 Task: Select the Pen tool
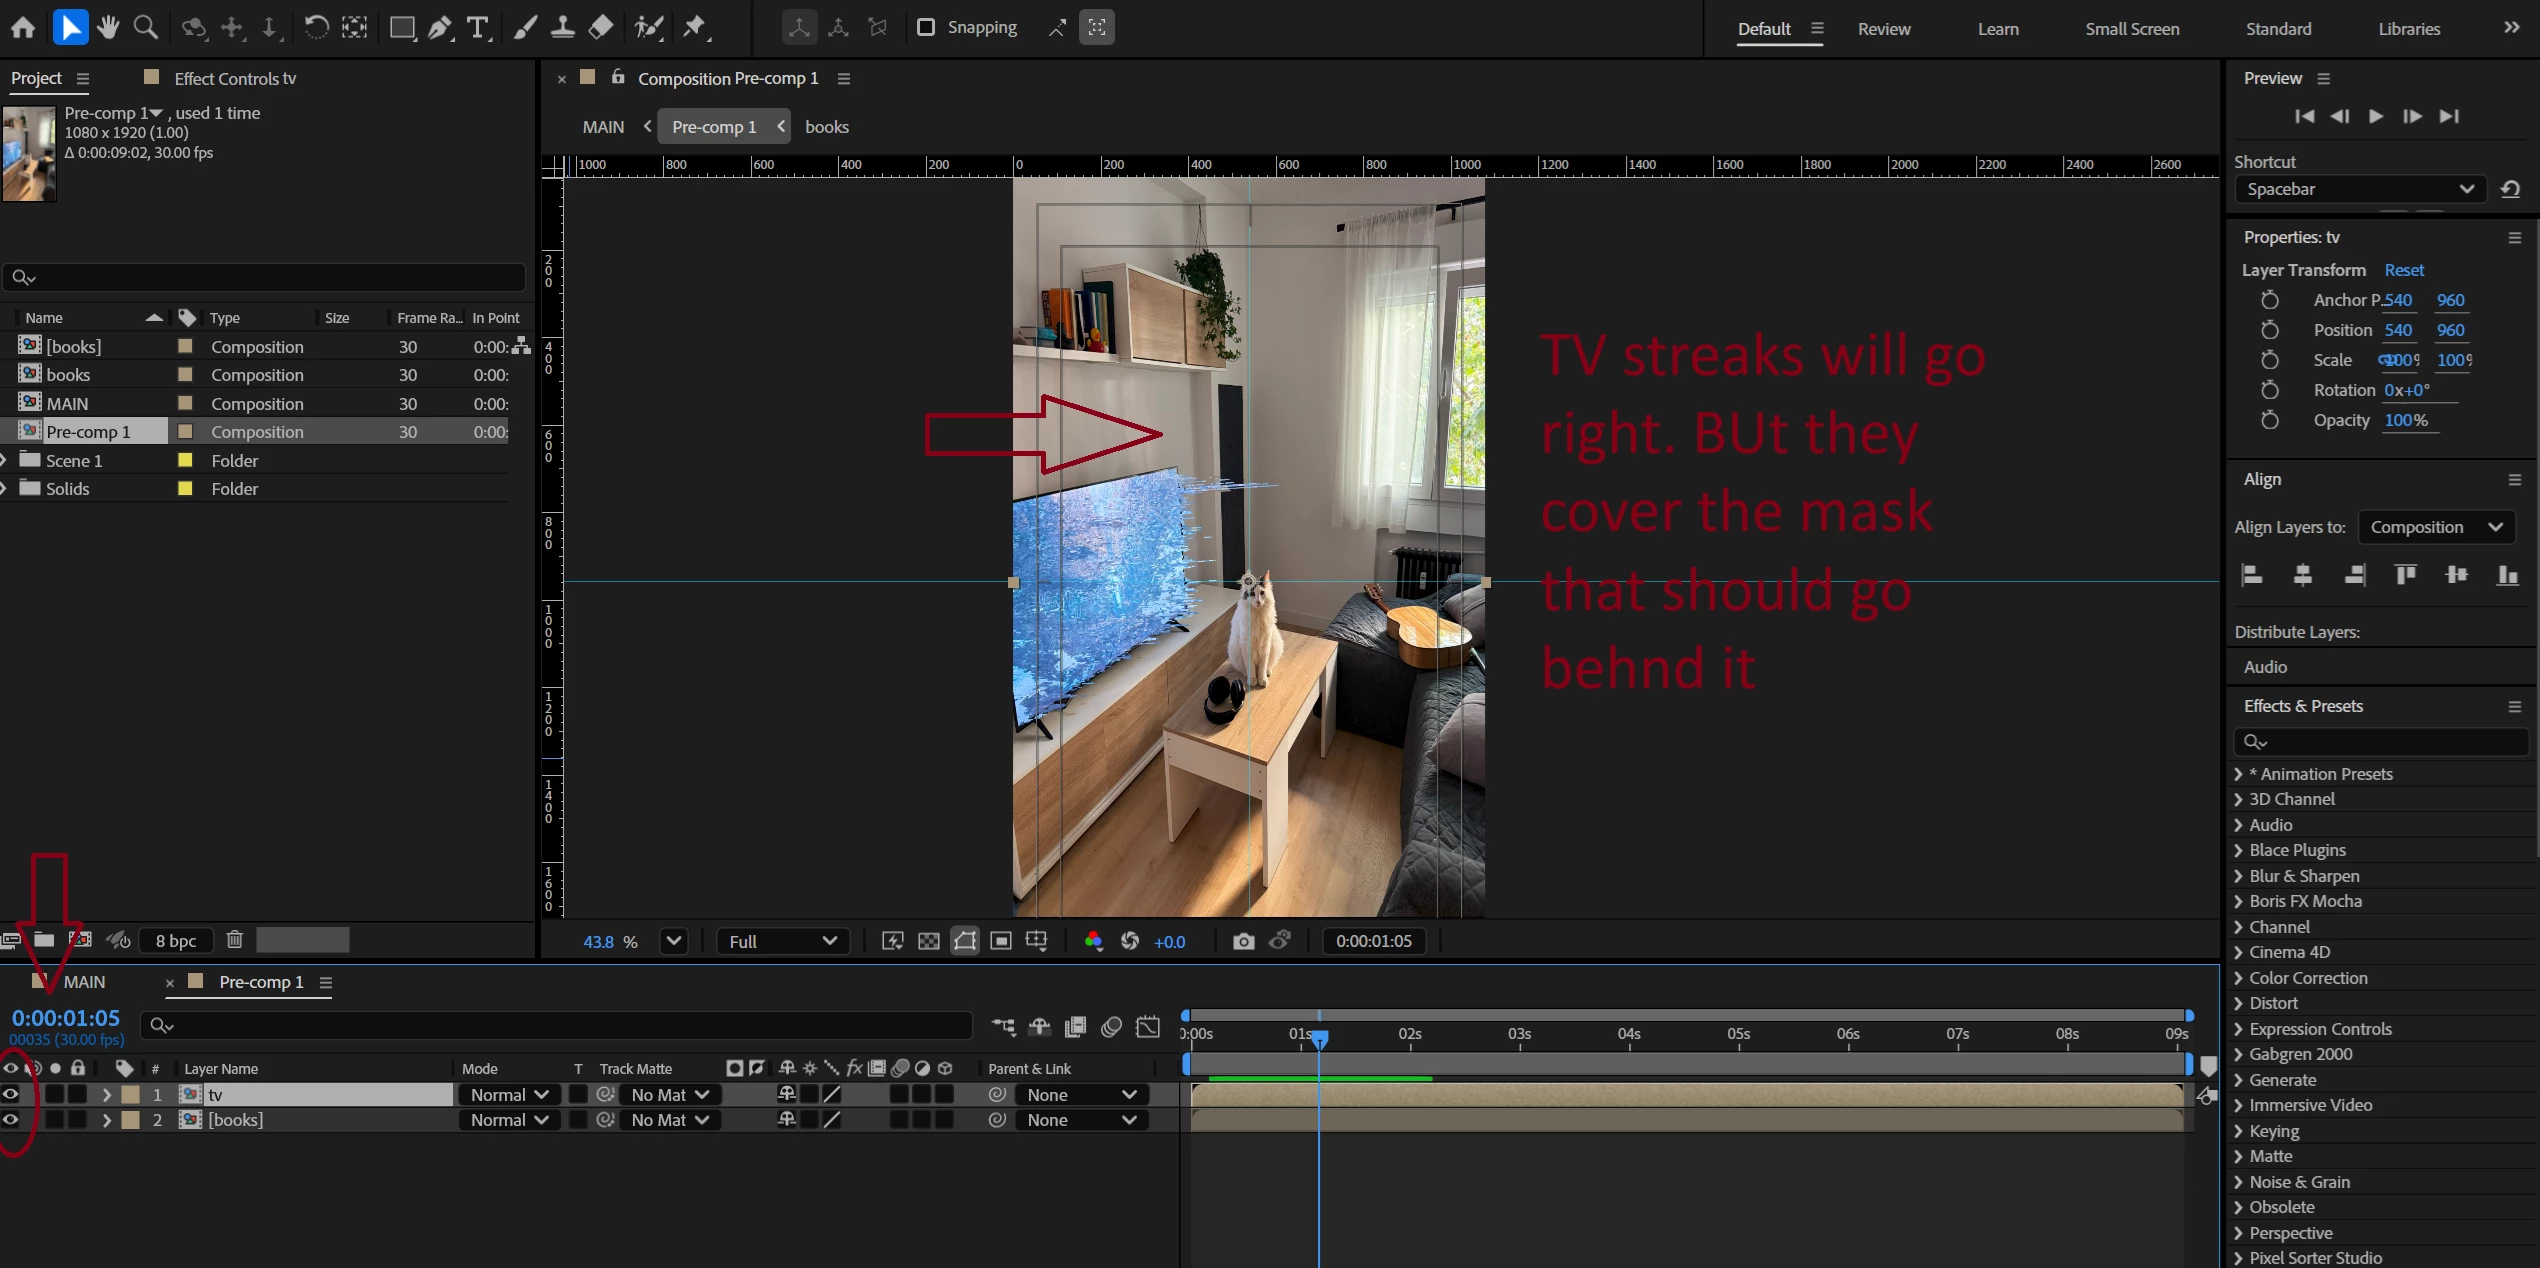click(439, 27)
